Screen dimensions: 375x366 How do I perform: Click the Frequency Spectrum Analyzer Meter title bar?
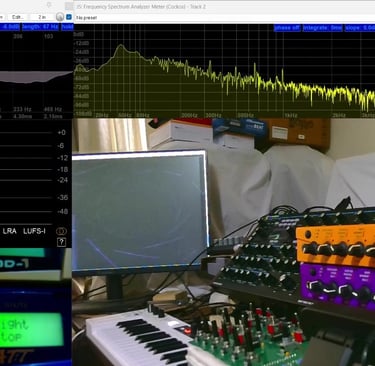point(224,6)
